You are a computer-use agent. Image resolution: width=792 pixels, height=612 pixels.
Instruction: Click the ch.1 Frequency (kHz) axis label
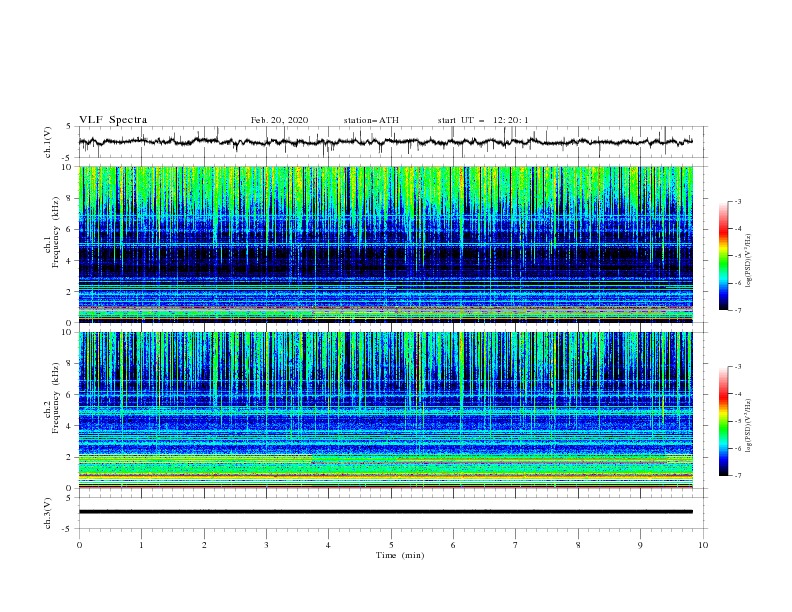tap(52, 232)
